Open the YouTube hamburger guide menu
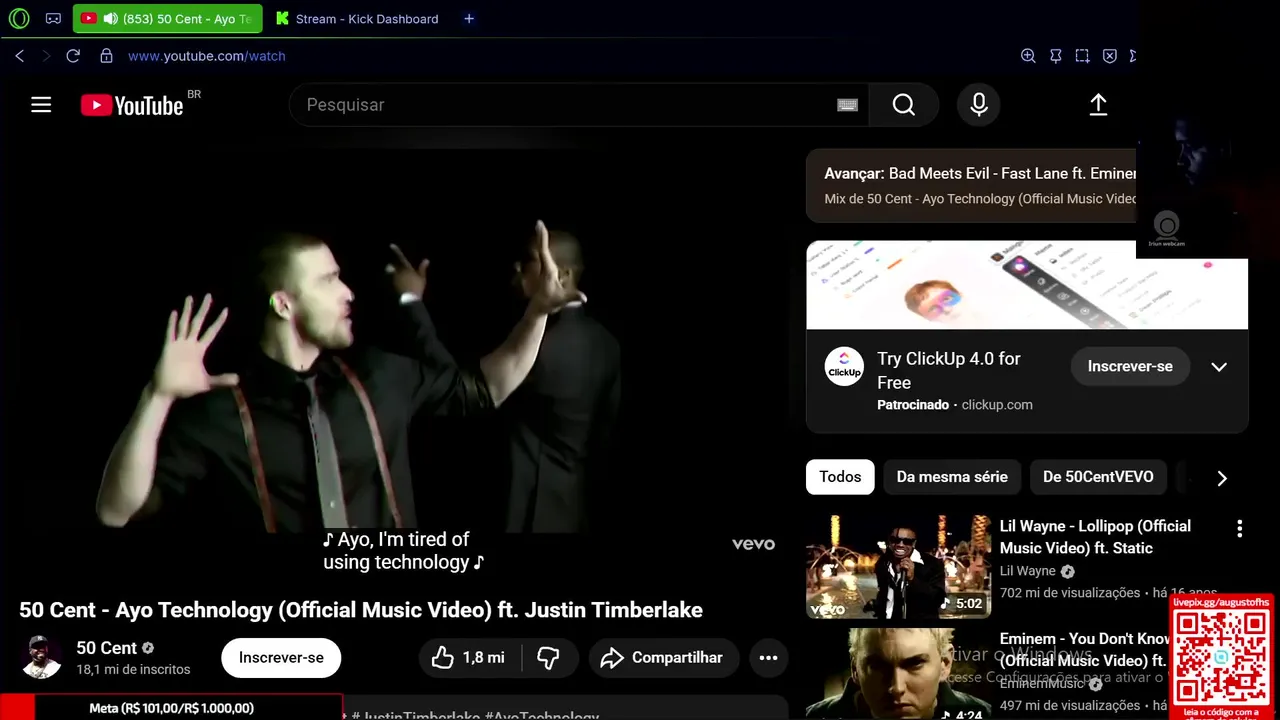The width and height of the screenshot is (1280, 720). [41, 105]
